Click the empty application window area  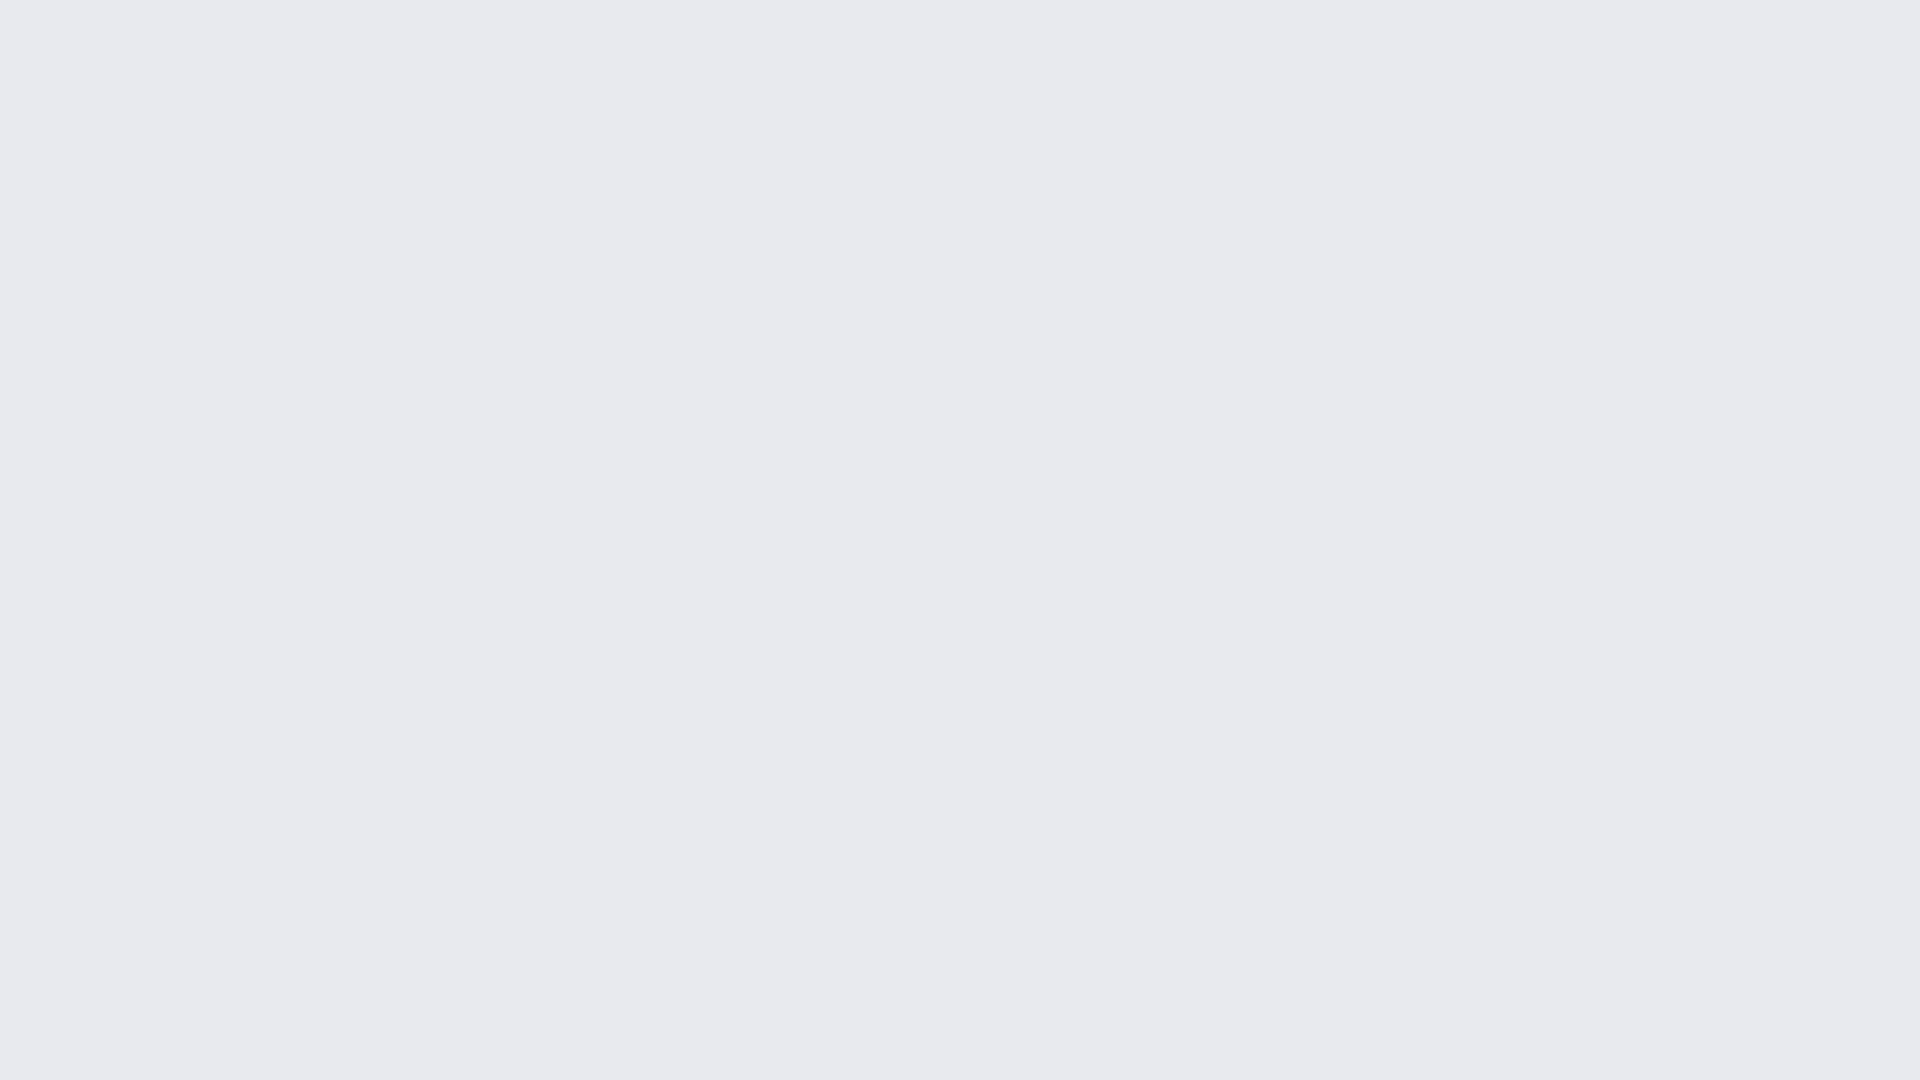[960, 541]
